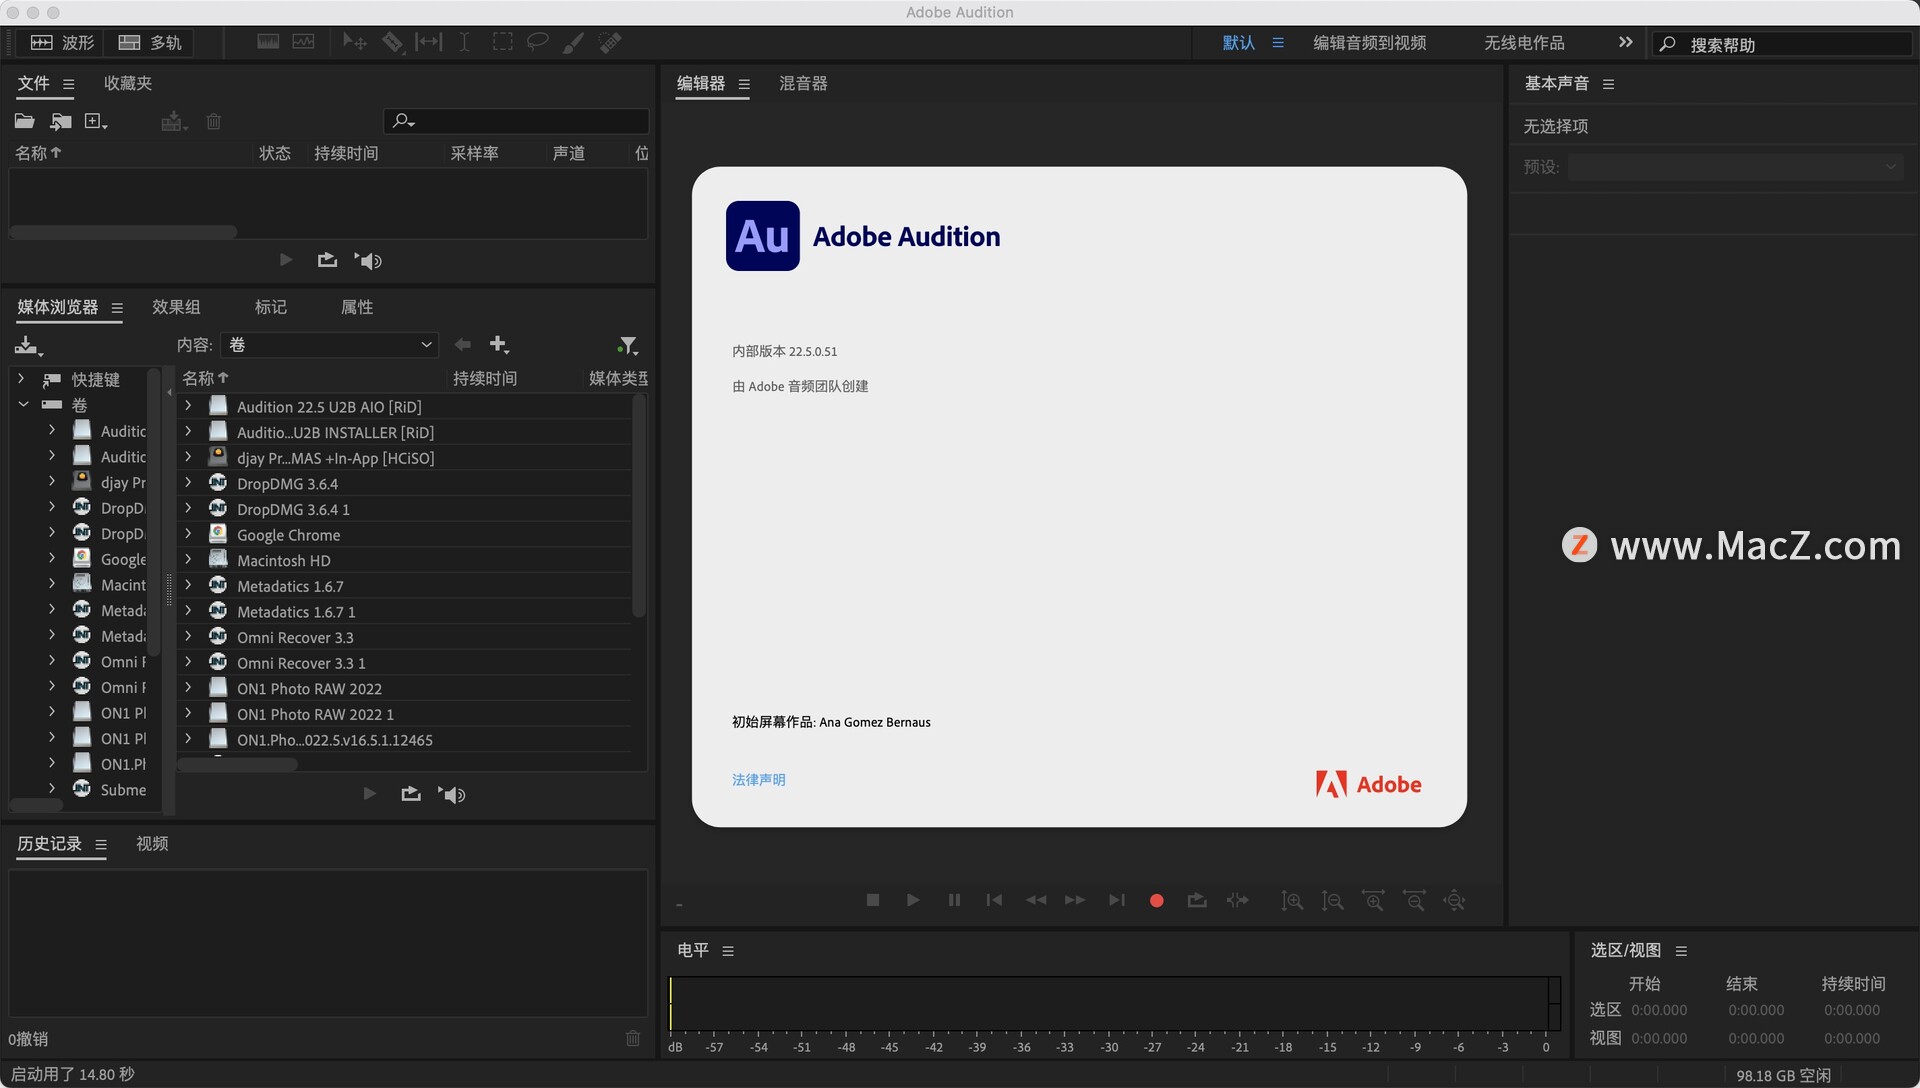Expand Audition 22.5 U2B AIO [RiD] row
1920x1088 pixels.
187,407
